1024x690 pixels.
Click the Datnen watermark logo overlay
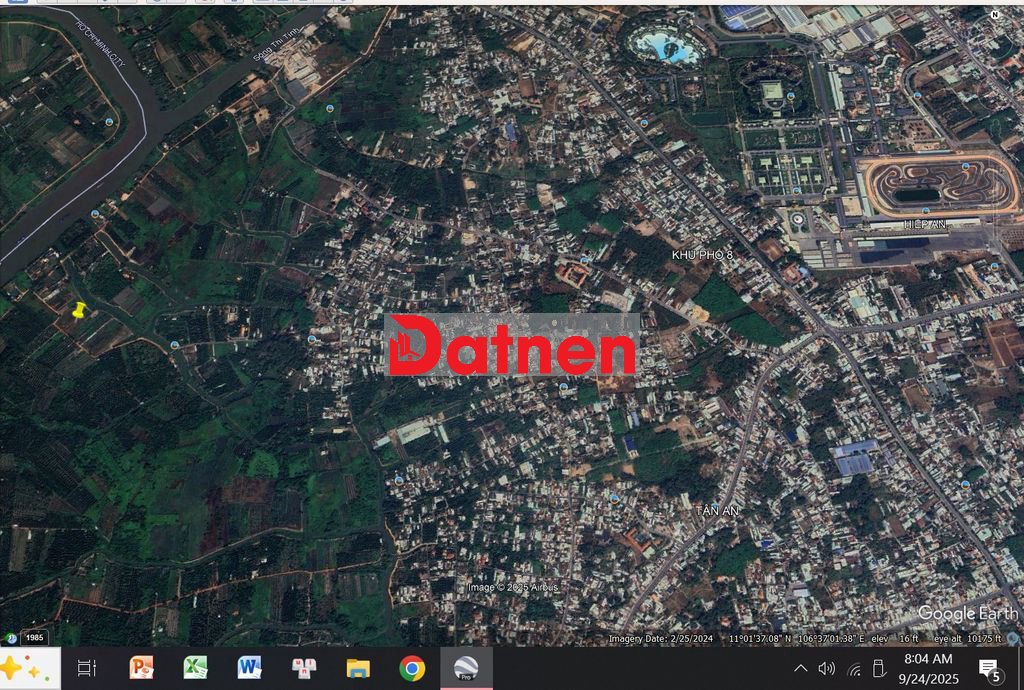click(512, 345)
